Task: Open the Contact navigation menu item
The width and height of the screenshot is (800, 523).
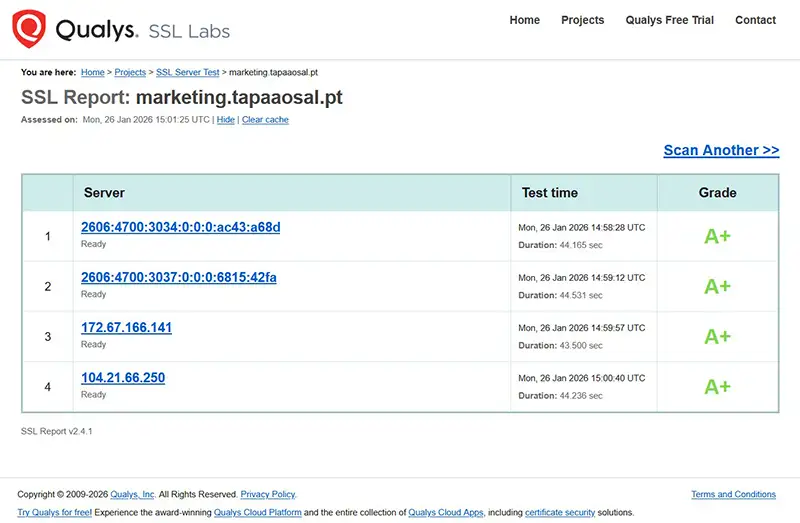Action: coord(755,20)
